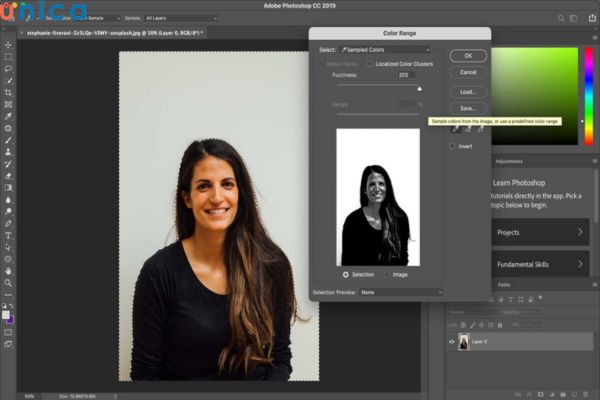Switch to the Adjustments tab
This screenshot has height=400, width=600.
tap(509, 162)
